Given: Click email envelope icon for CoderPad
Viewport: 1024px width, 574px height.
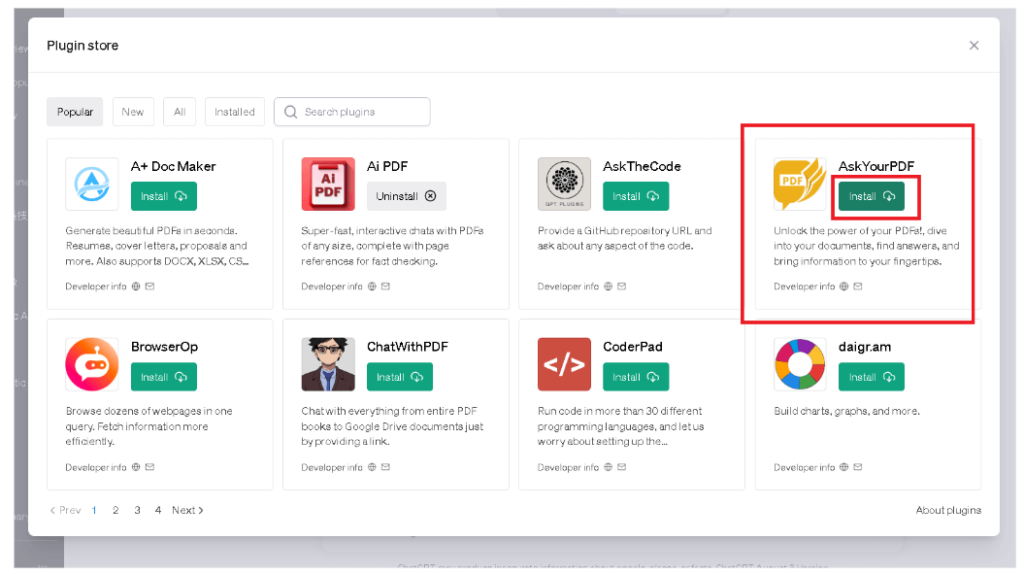Looking at the screenshot, I should pyautogui.click(x=622, y=467).
